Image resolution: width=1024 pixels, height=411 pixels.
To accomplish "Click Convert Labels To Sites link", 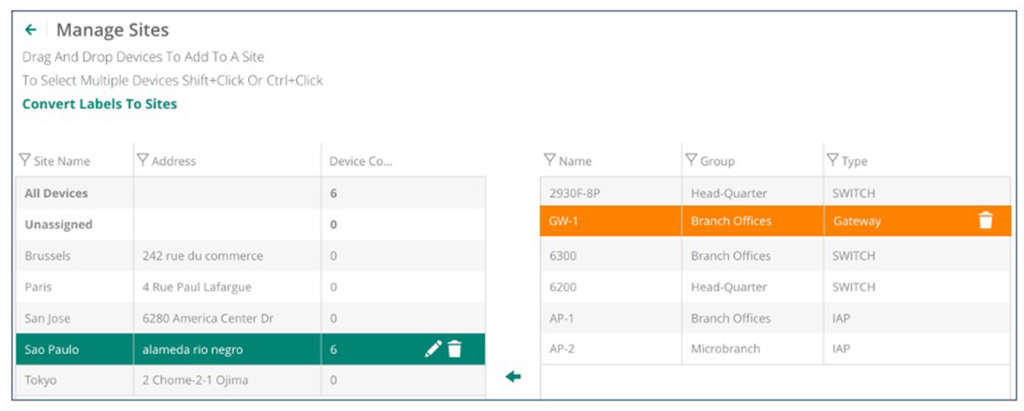I will point(99,104).
